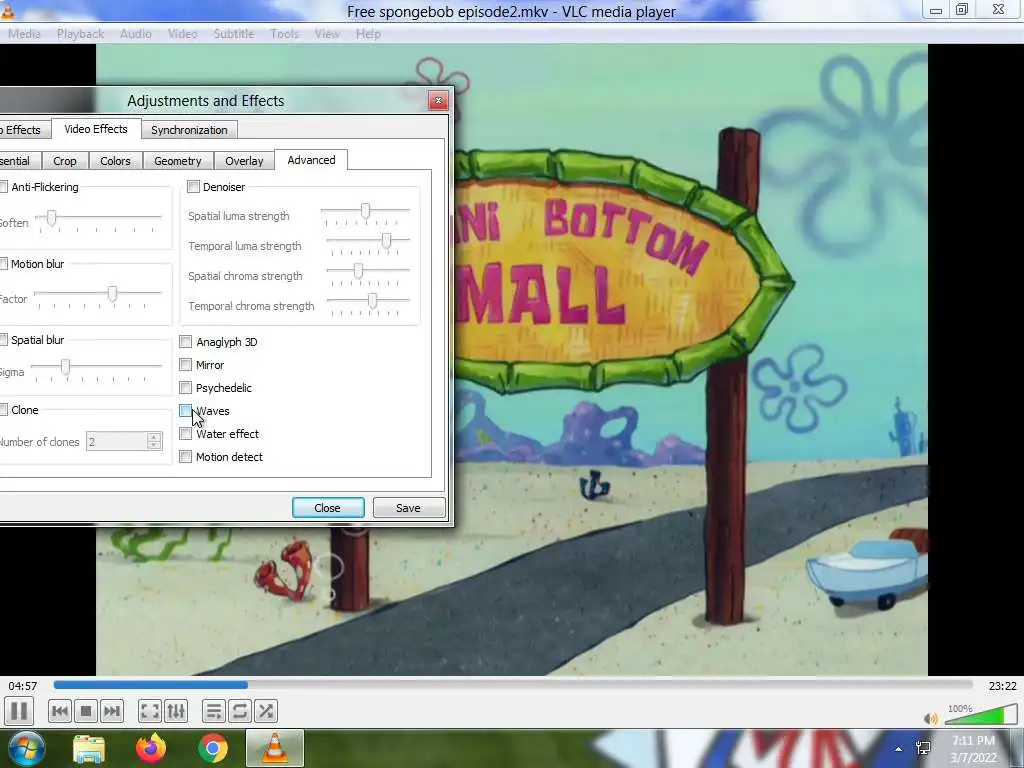The width and height of the screenshot is (1024, 768).
Task: Open extended settings equalizer icon
Action: click(x=176, y=711)
